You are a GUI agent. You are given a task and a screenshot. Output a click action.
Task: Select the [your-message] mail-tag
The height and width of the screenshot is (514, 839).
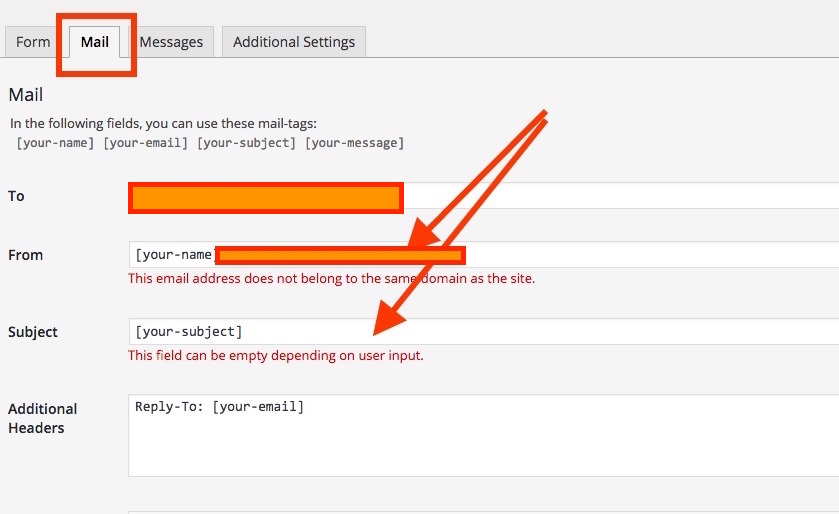[354, 143]
